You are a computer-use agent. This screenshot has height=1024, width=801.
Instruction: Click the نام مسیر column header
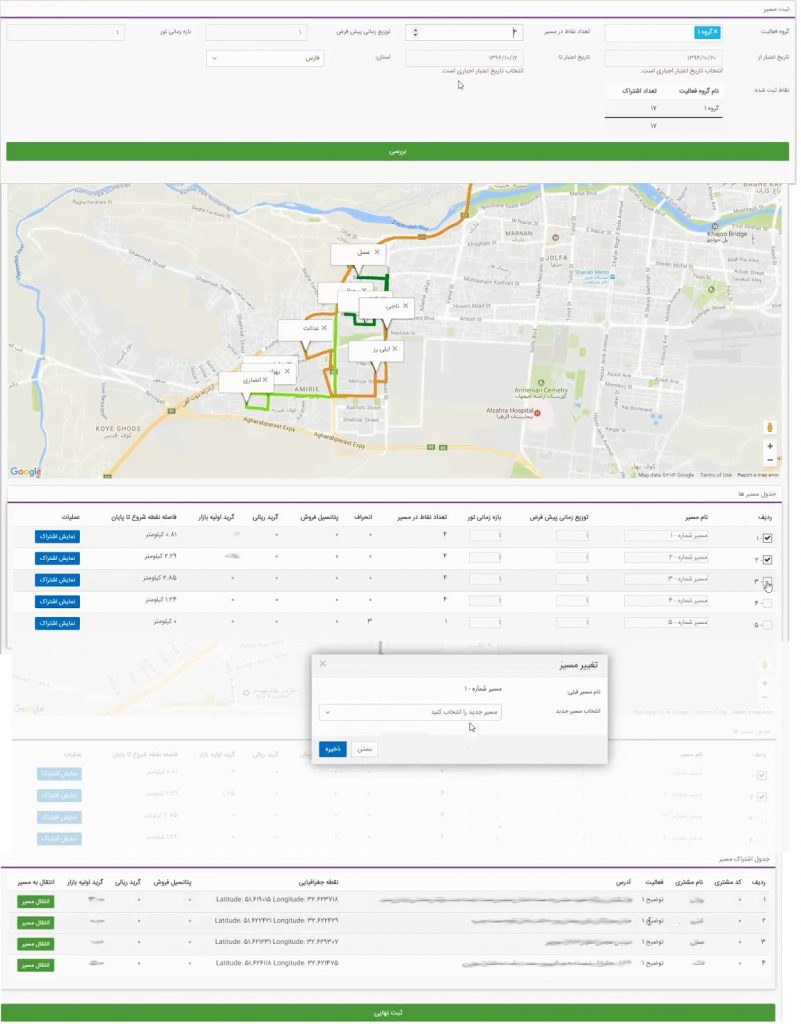click(x=697, y=517)
